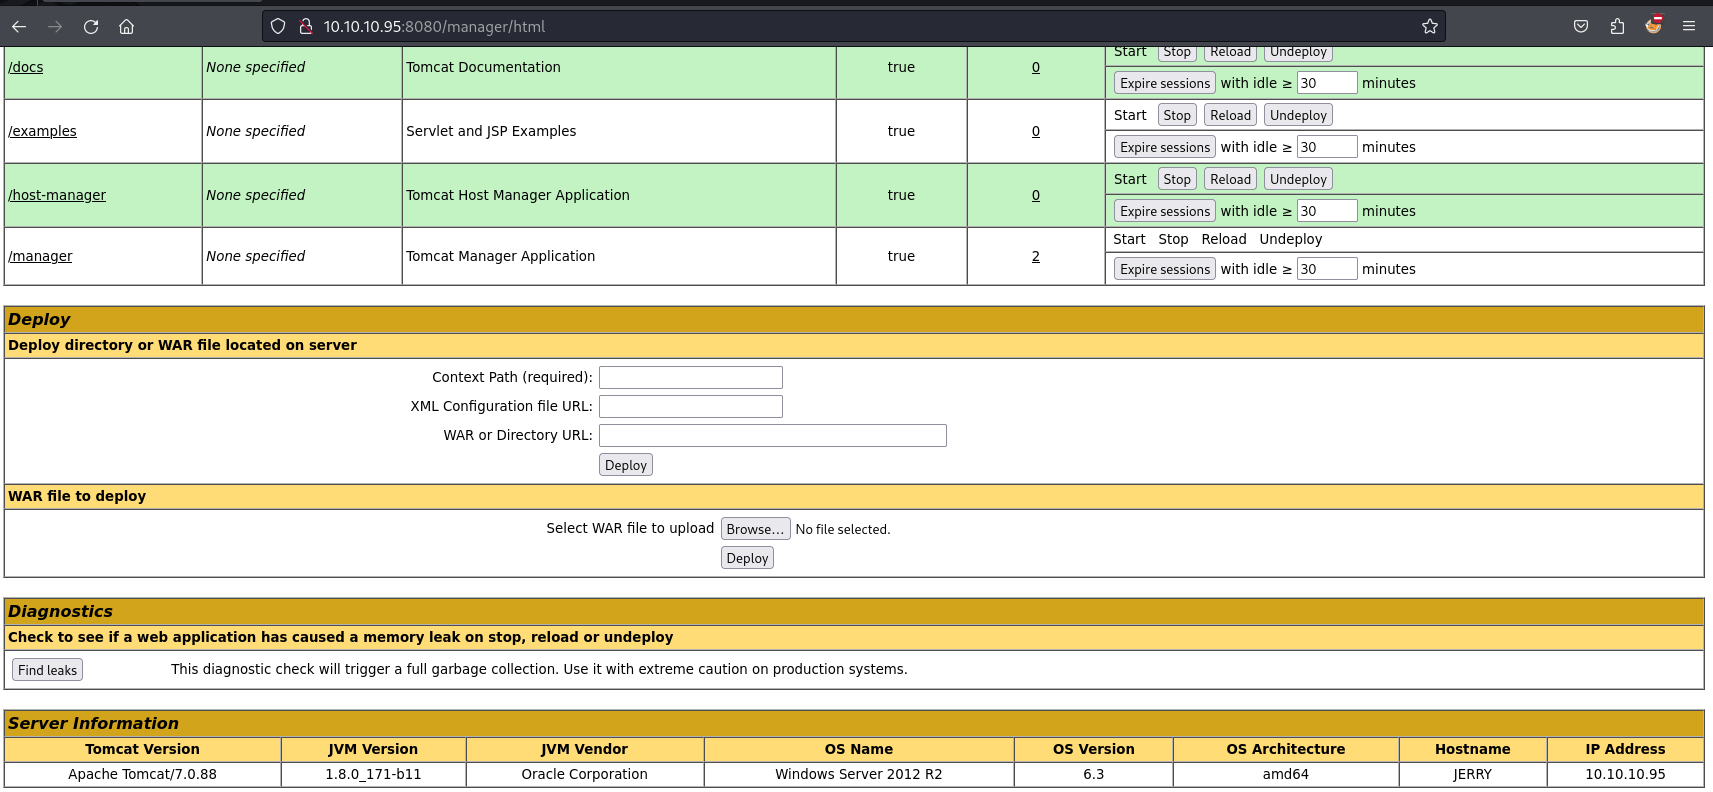1713x792 pixels.
Task: Open the browser home page
Action: click(x=127, y=27)
